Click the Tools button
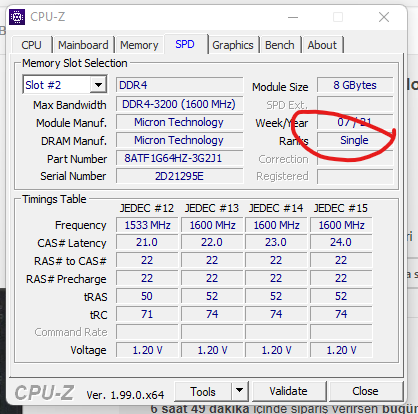Screen dimensions: 418x414 click(x=203, y=391)
